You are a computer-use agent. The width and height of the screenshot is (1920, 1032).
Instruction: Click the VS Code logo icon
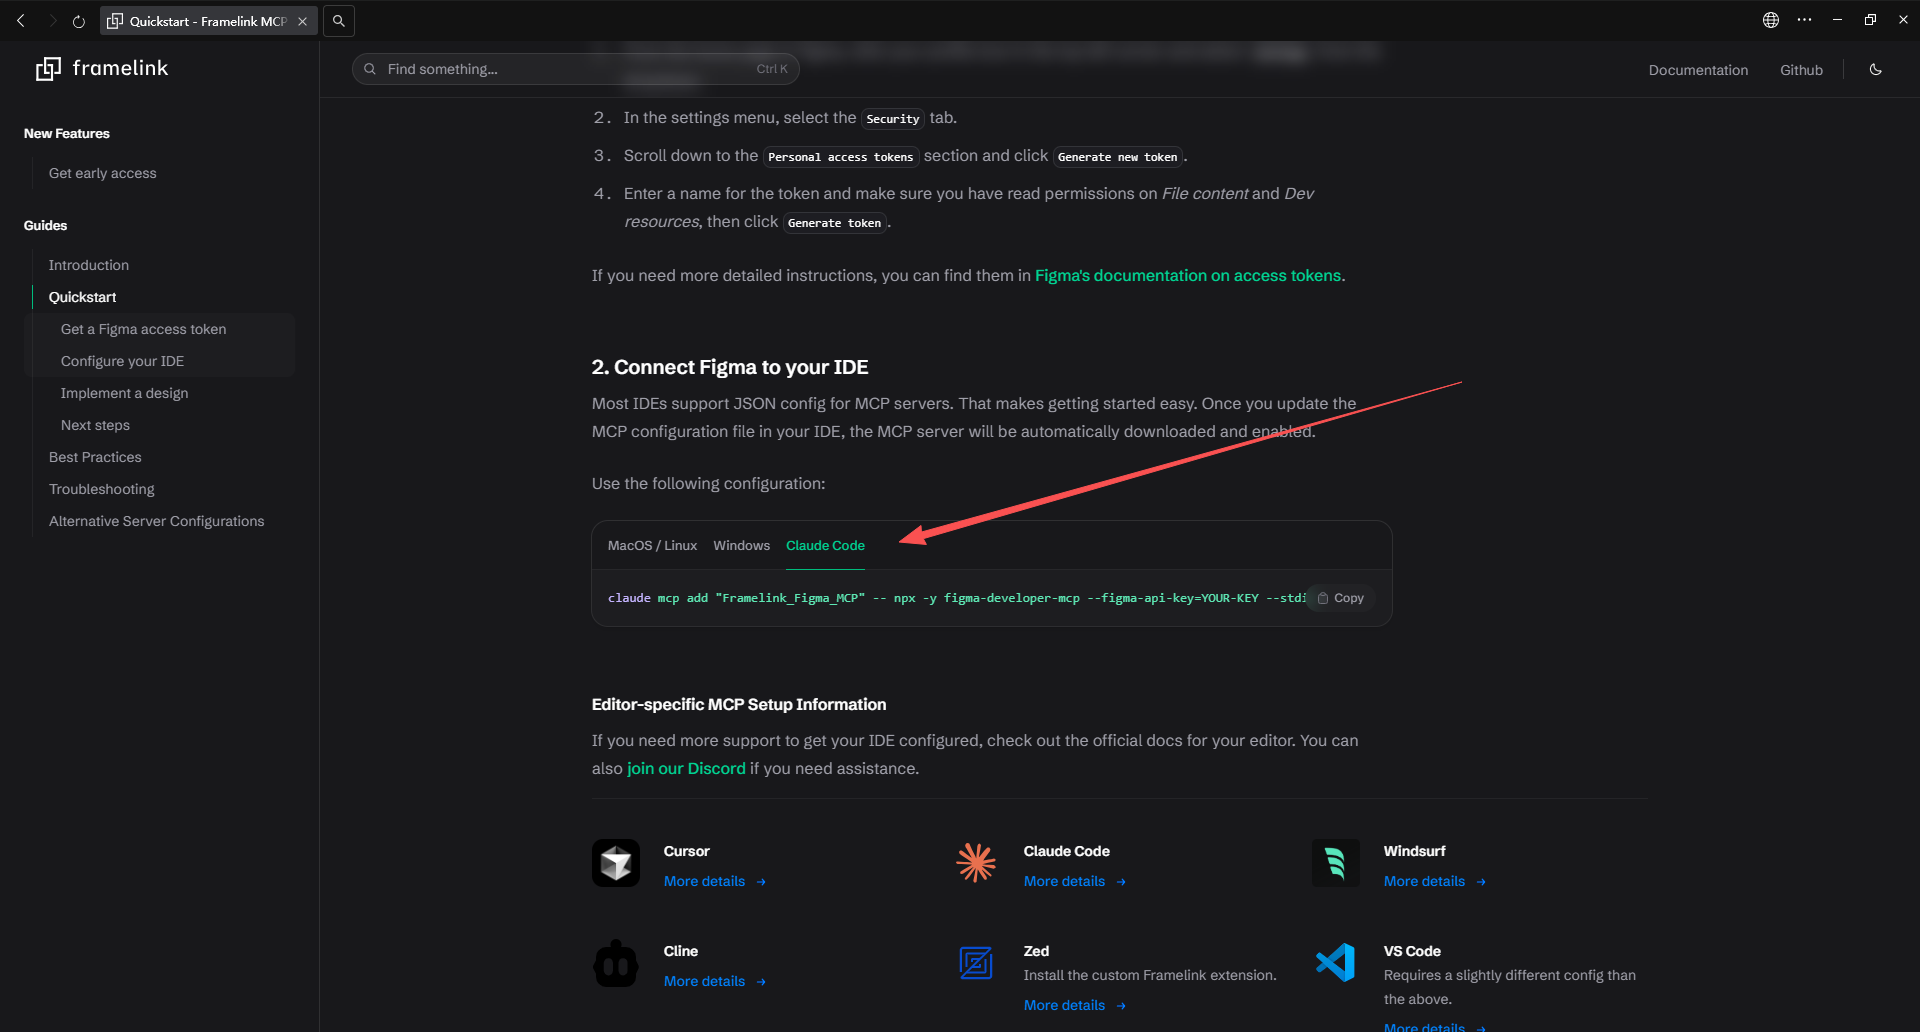pyautogui.click(x=1336, y=963)
